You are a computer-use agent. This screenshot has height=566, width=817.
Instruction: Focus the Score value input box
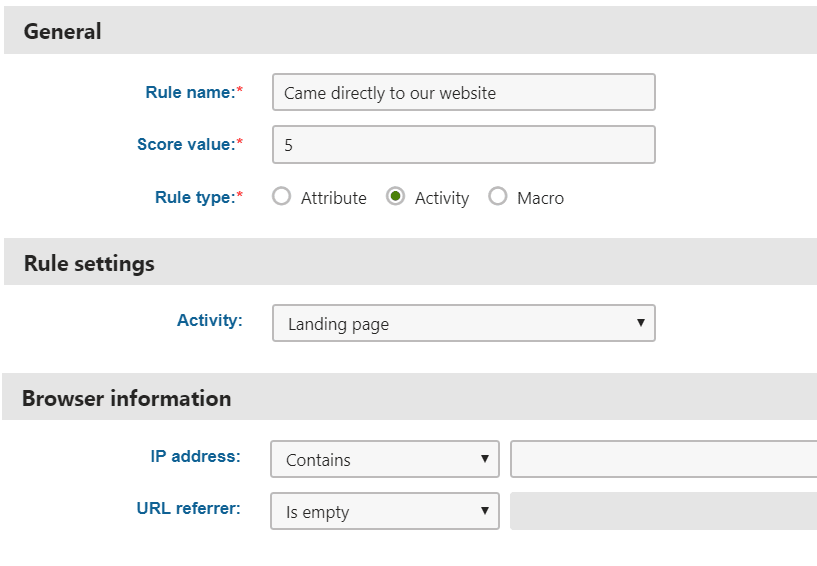464,144
